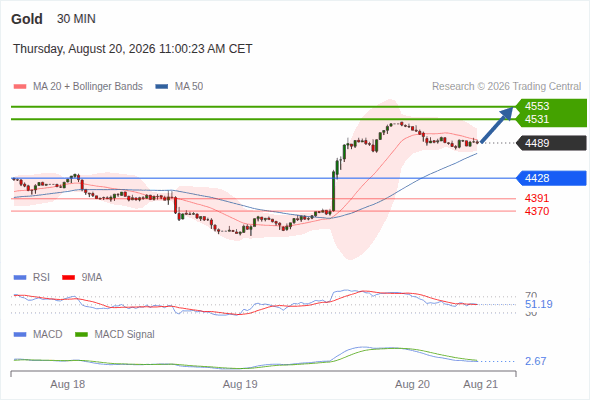
Task: Select the 4531 green target label
Action: click(537, 119)
